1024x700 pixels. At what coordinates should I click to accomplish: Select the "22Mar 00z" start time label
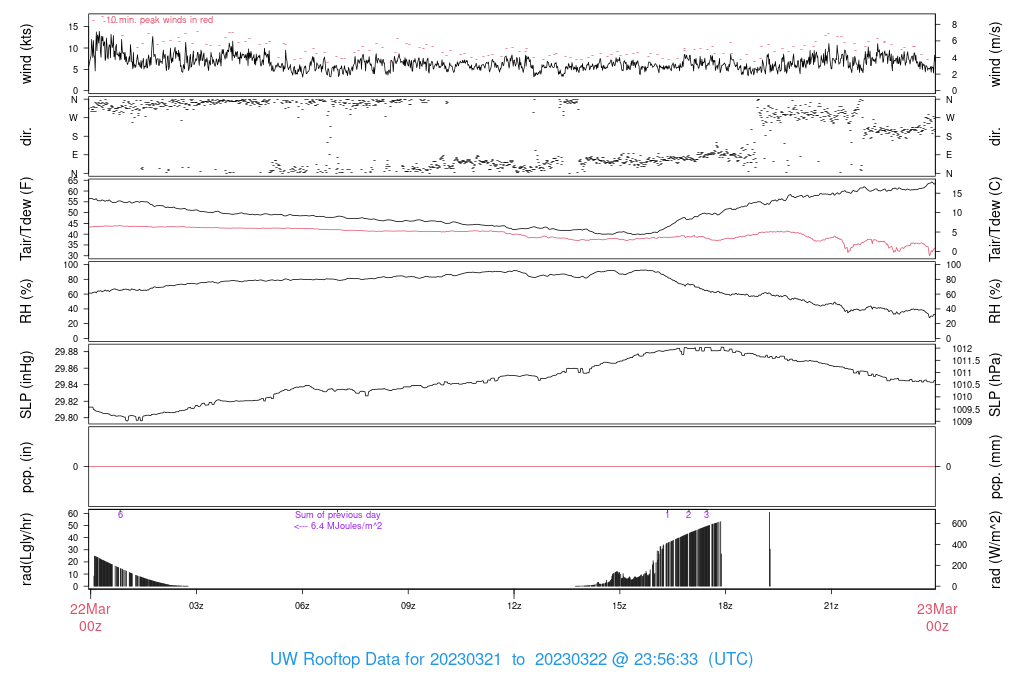click(x=90, y=617)
